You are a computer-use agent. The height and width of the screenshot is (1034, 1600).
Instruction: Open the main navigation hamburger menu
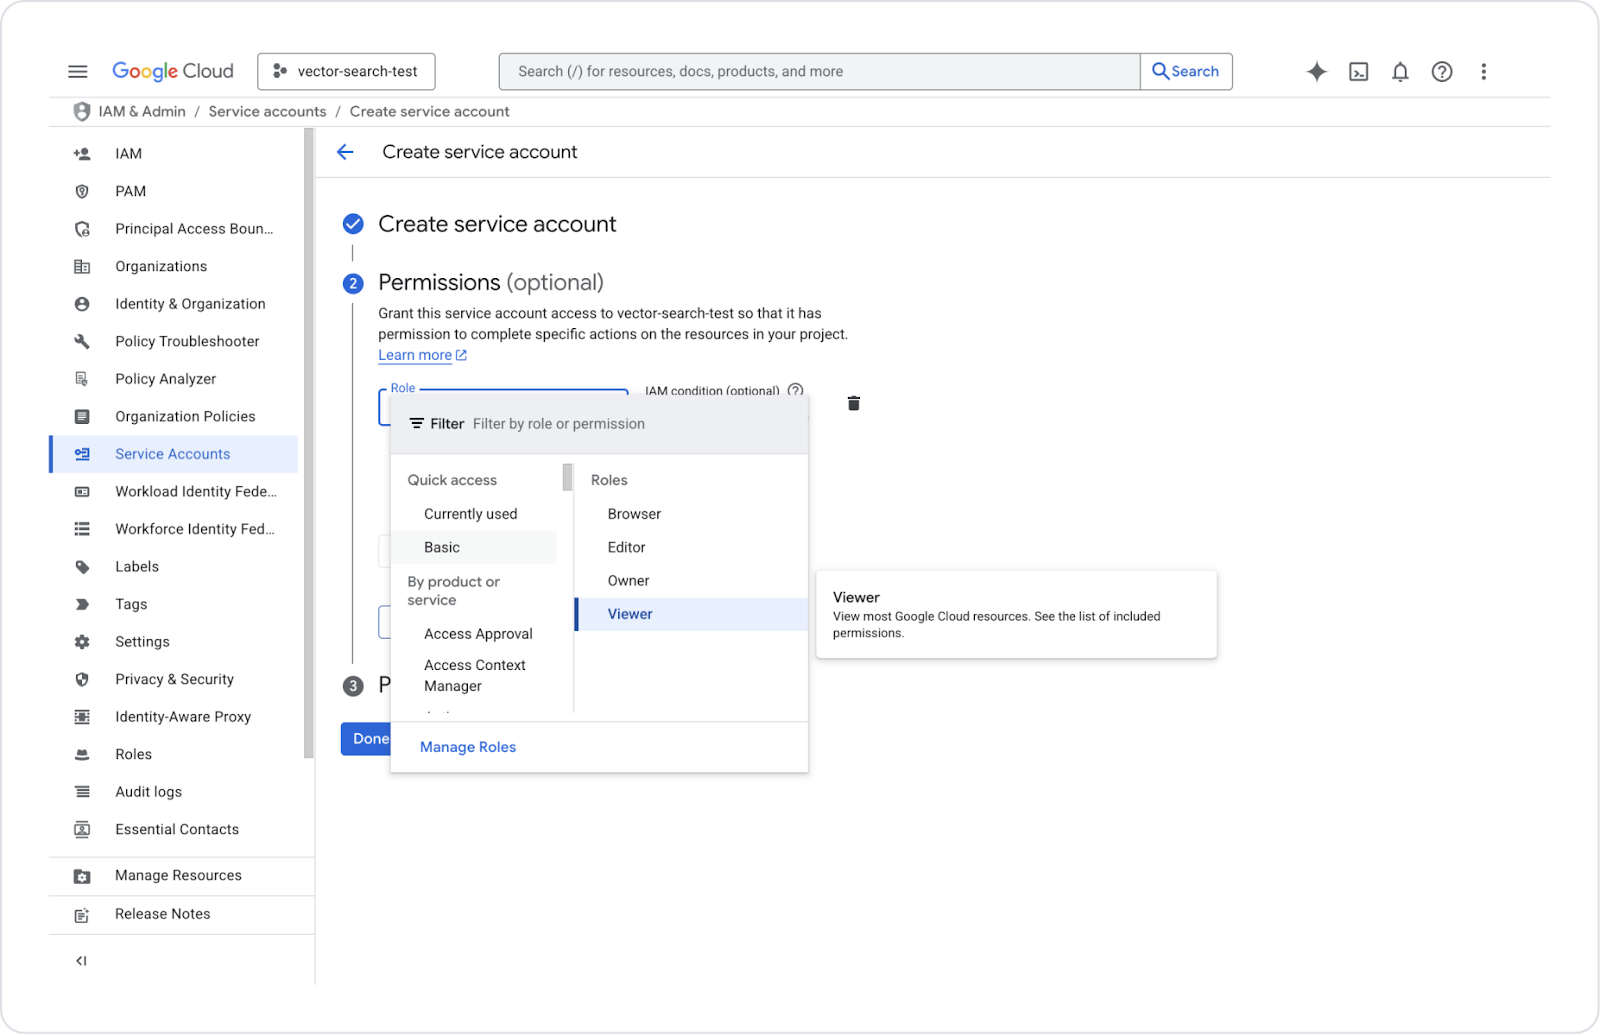77,71
